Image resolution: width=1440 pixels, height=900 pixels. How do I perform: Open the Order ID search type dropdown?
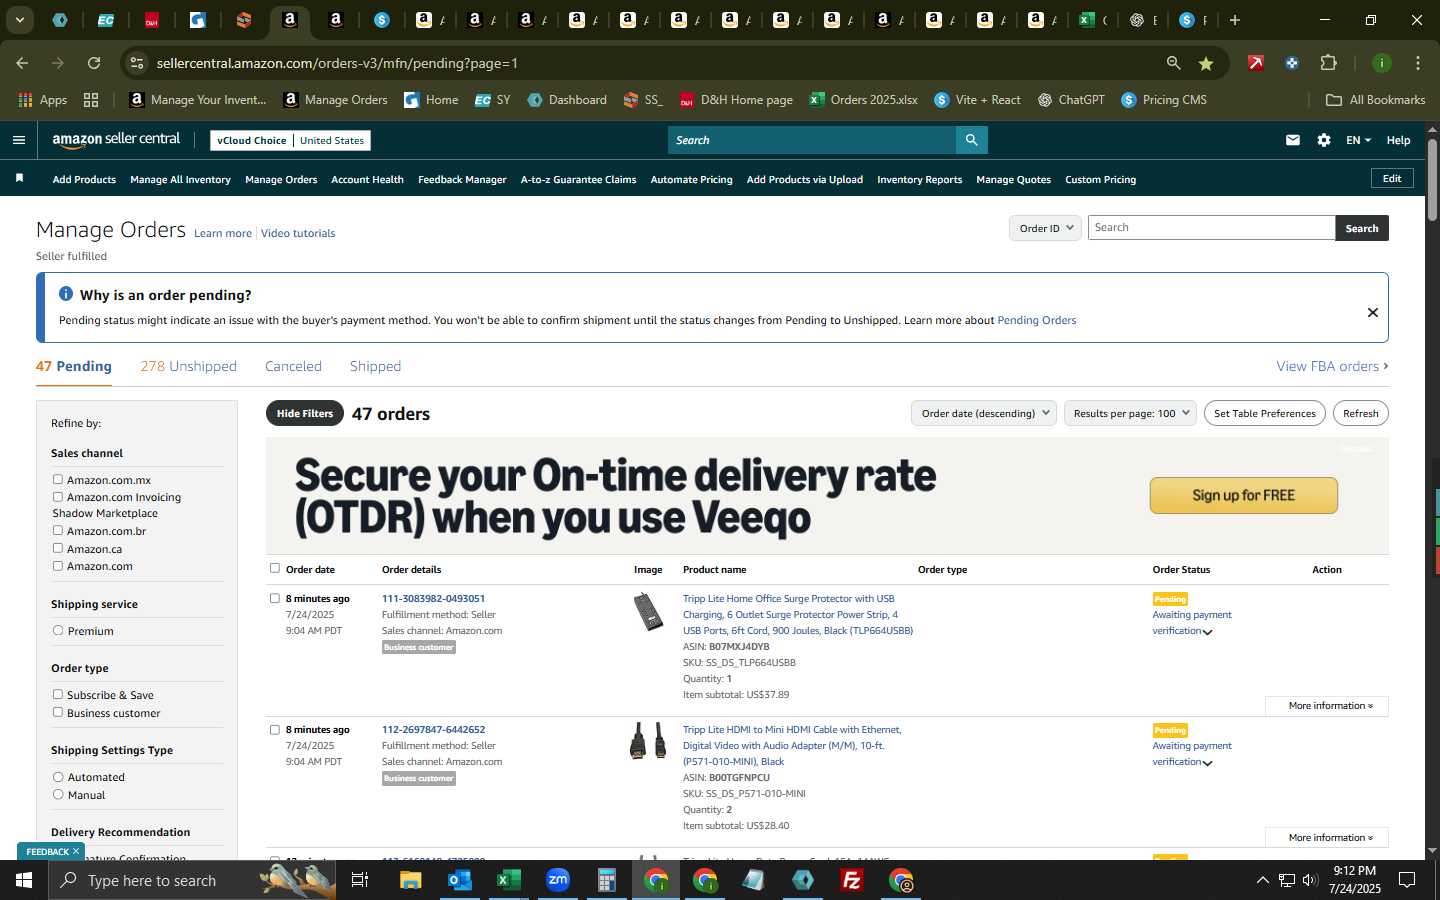[1045, 228]
